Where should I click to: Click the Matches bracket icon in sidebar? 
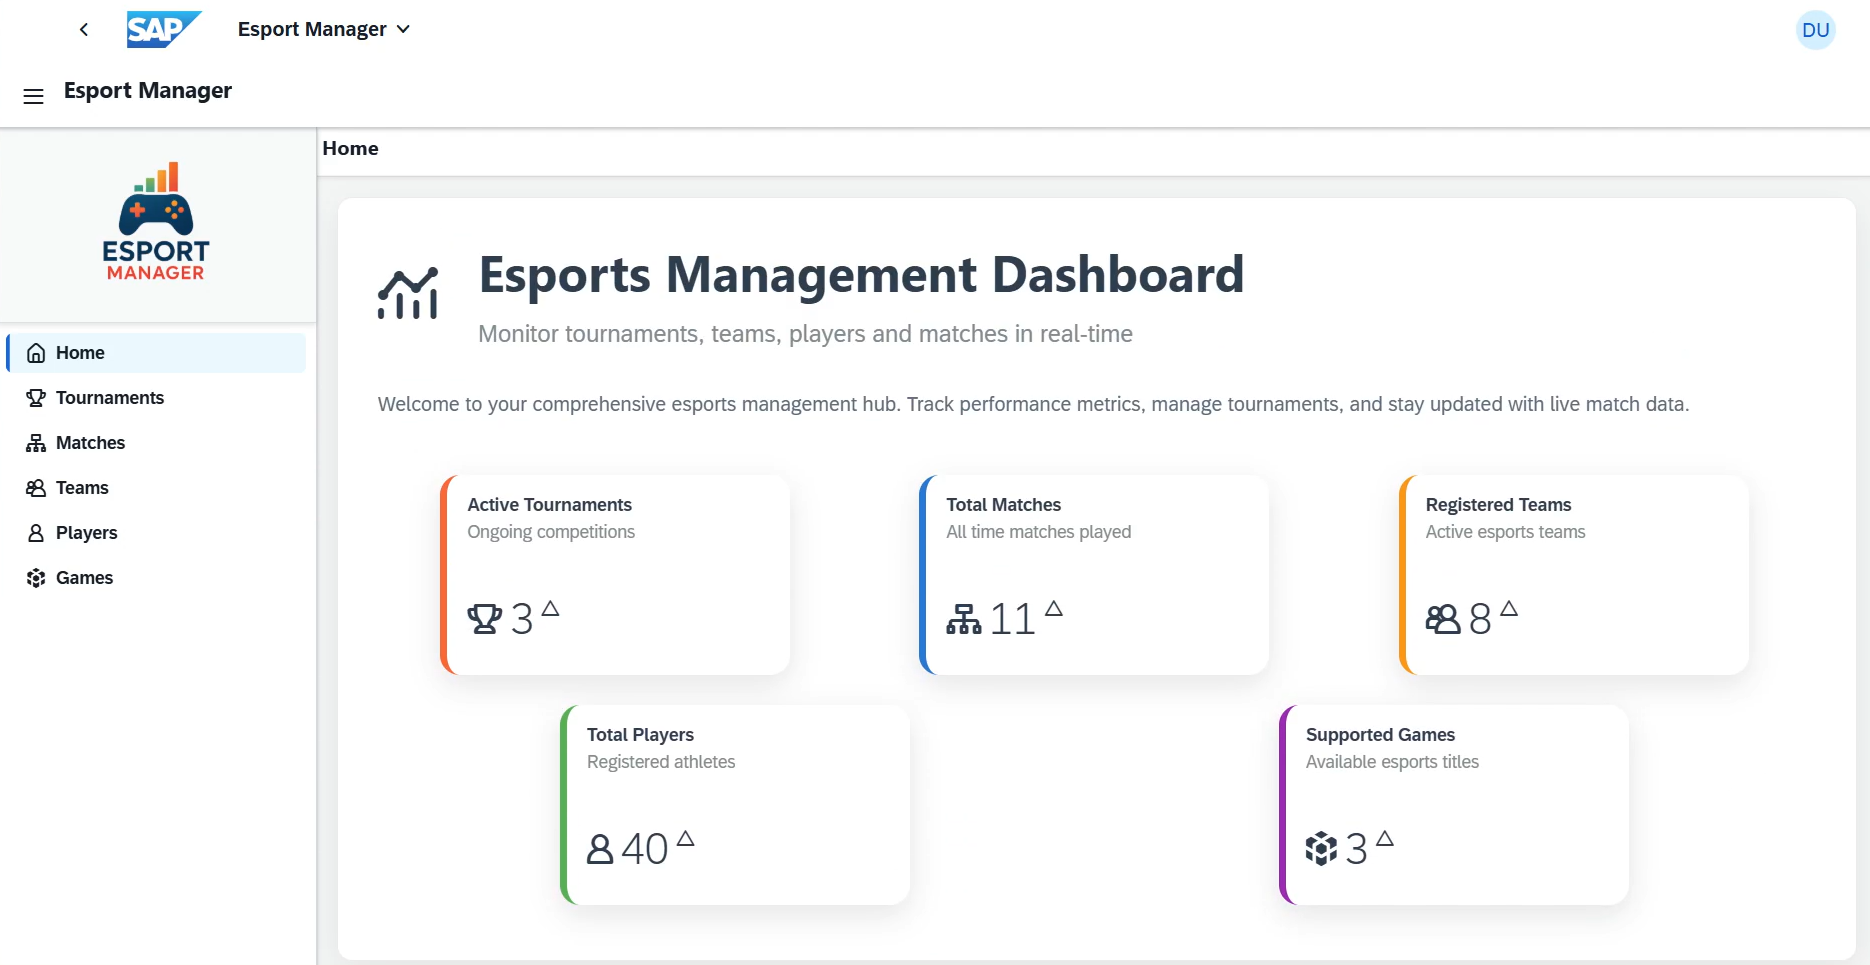pyautogui.click(x=35, y=442)
